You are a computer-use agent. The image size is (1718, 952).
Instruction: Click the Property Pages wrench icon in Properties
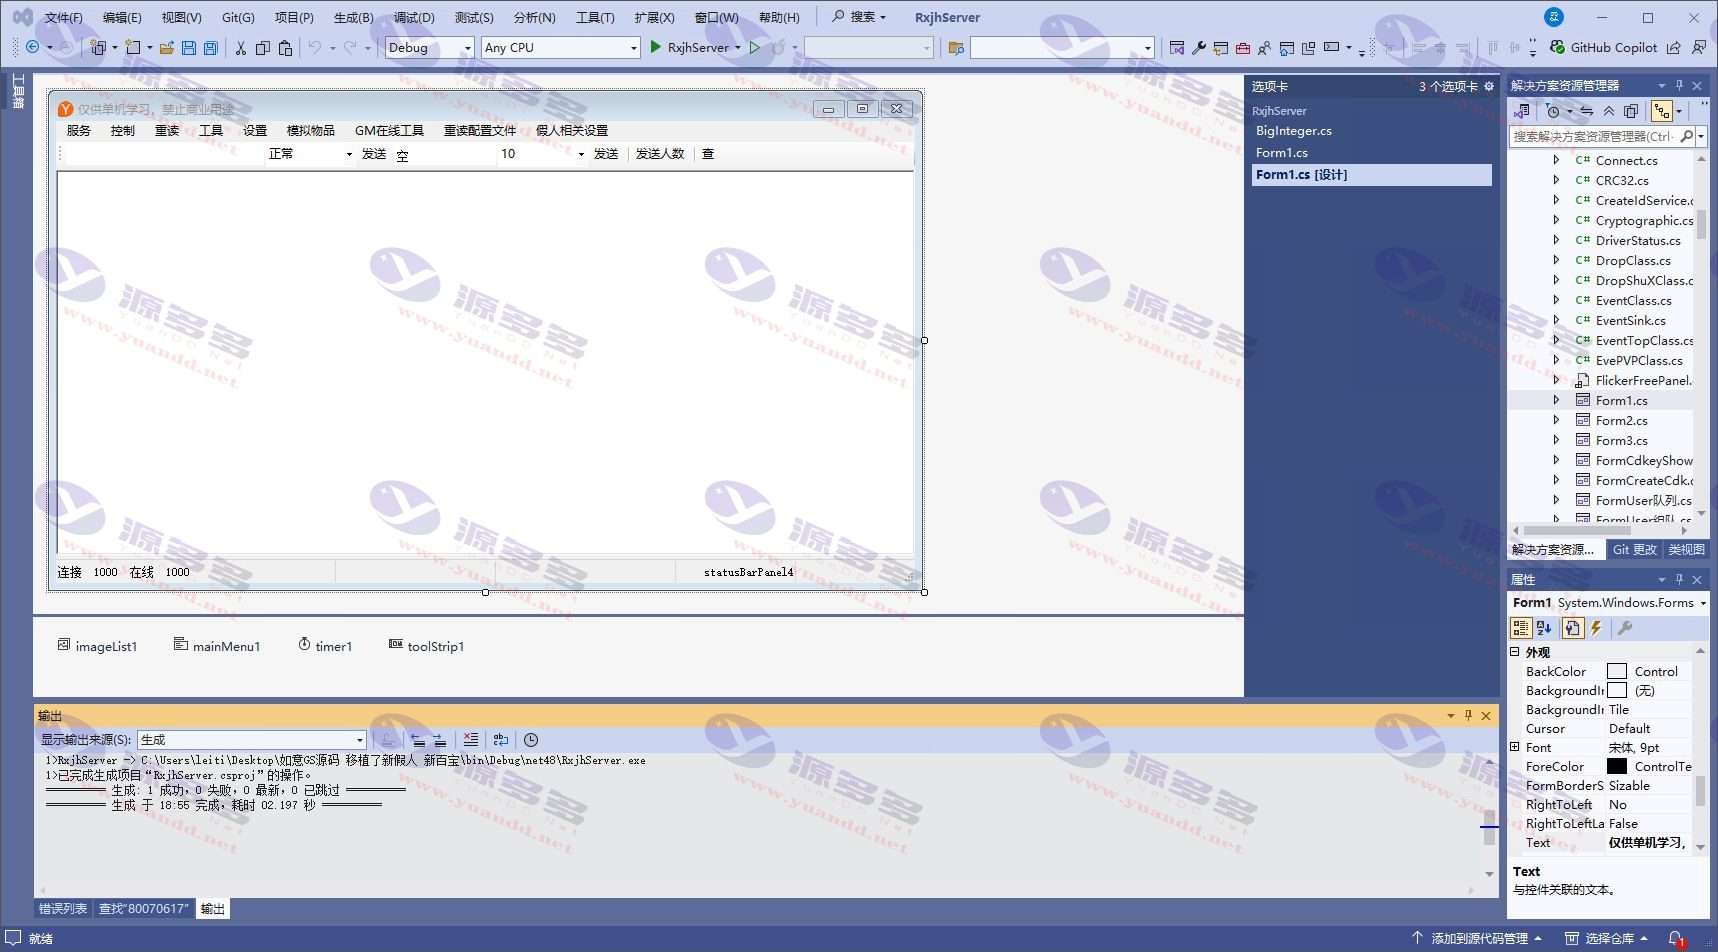[1625, 628]
